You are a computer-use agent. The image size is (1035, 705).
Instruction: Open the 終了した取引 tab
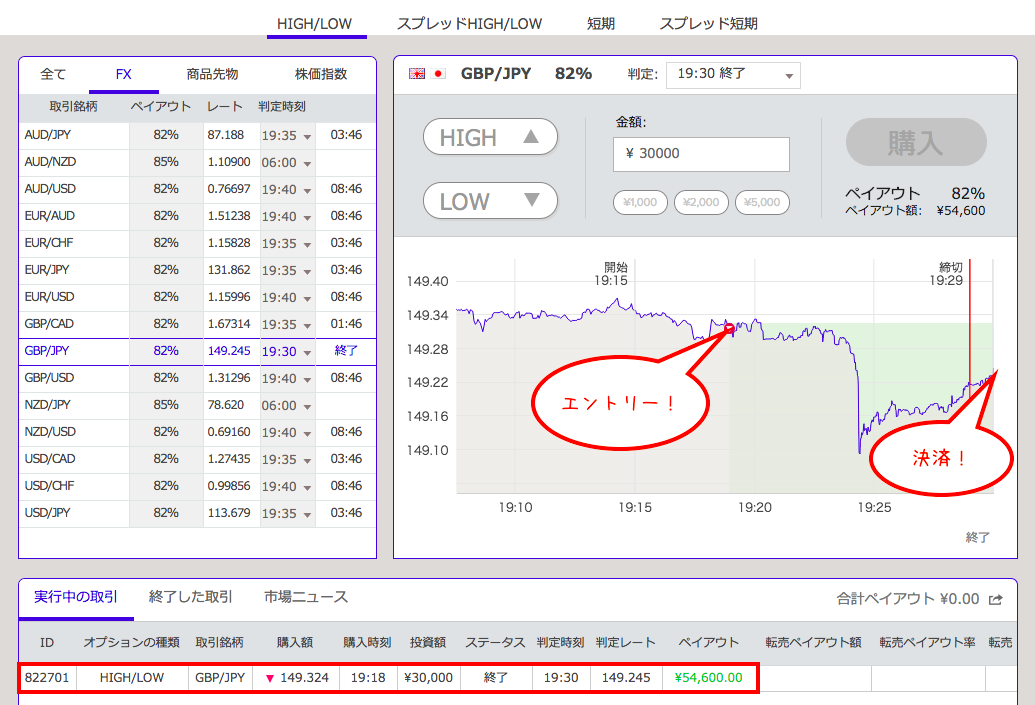[190, 597]
